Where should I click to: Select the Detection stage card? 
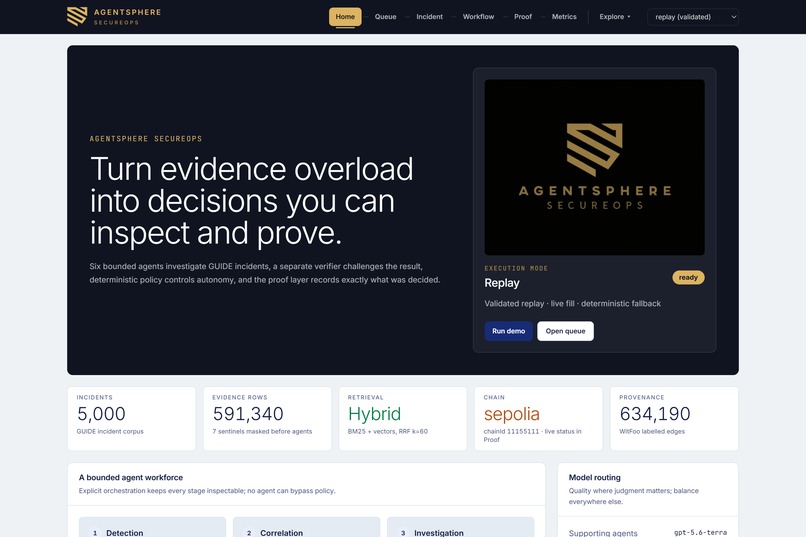point(152,527)
